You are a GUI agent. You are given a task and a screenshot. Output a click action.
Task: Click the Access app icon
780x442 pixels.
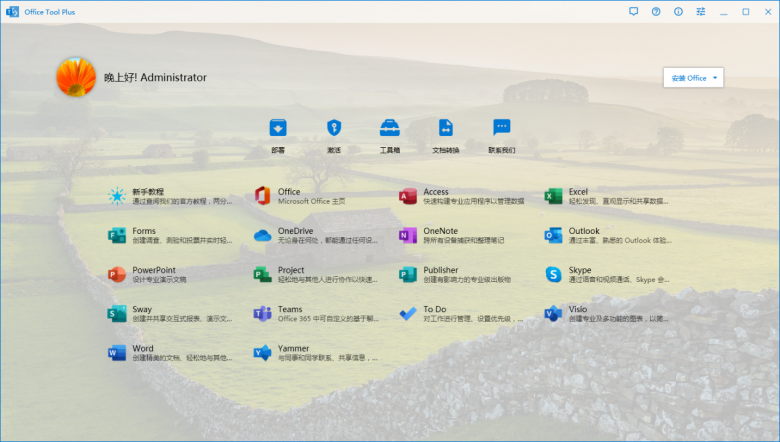pos(408,196)
